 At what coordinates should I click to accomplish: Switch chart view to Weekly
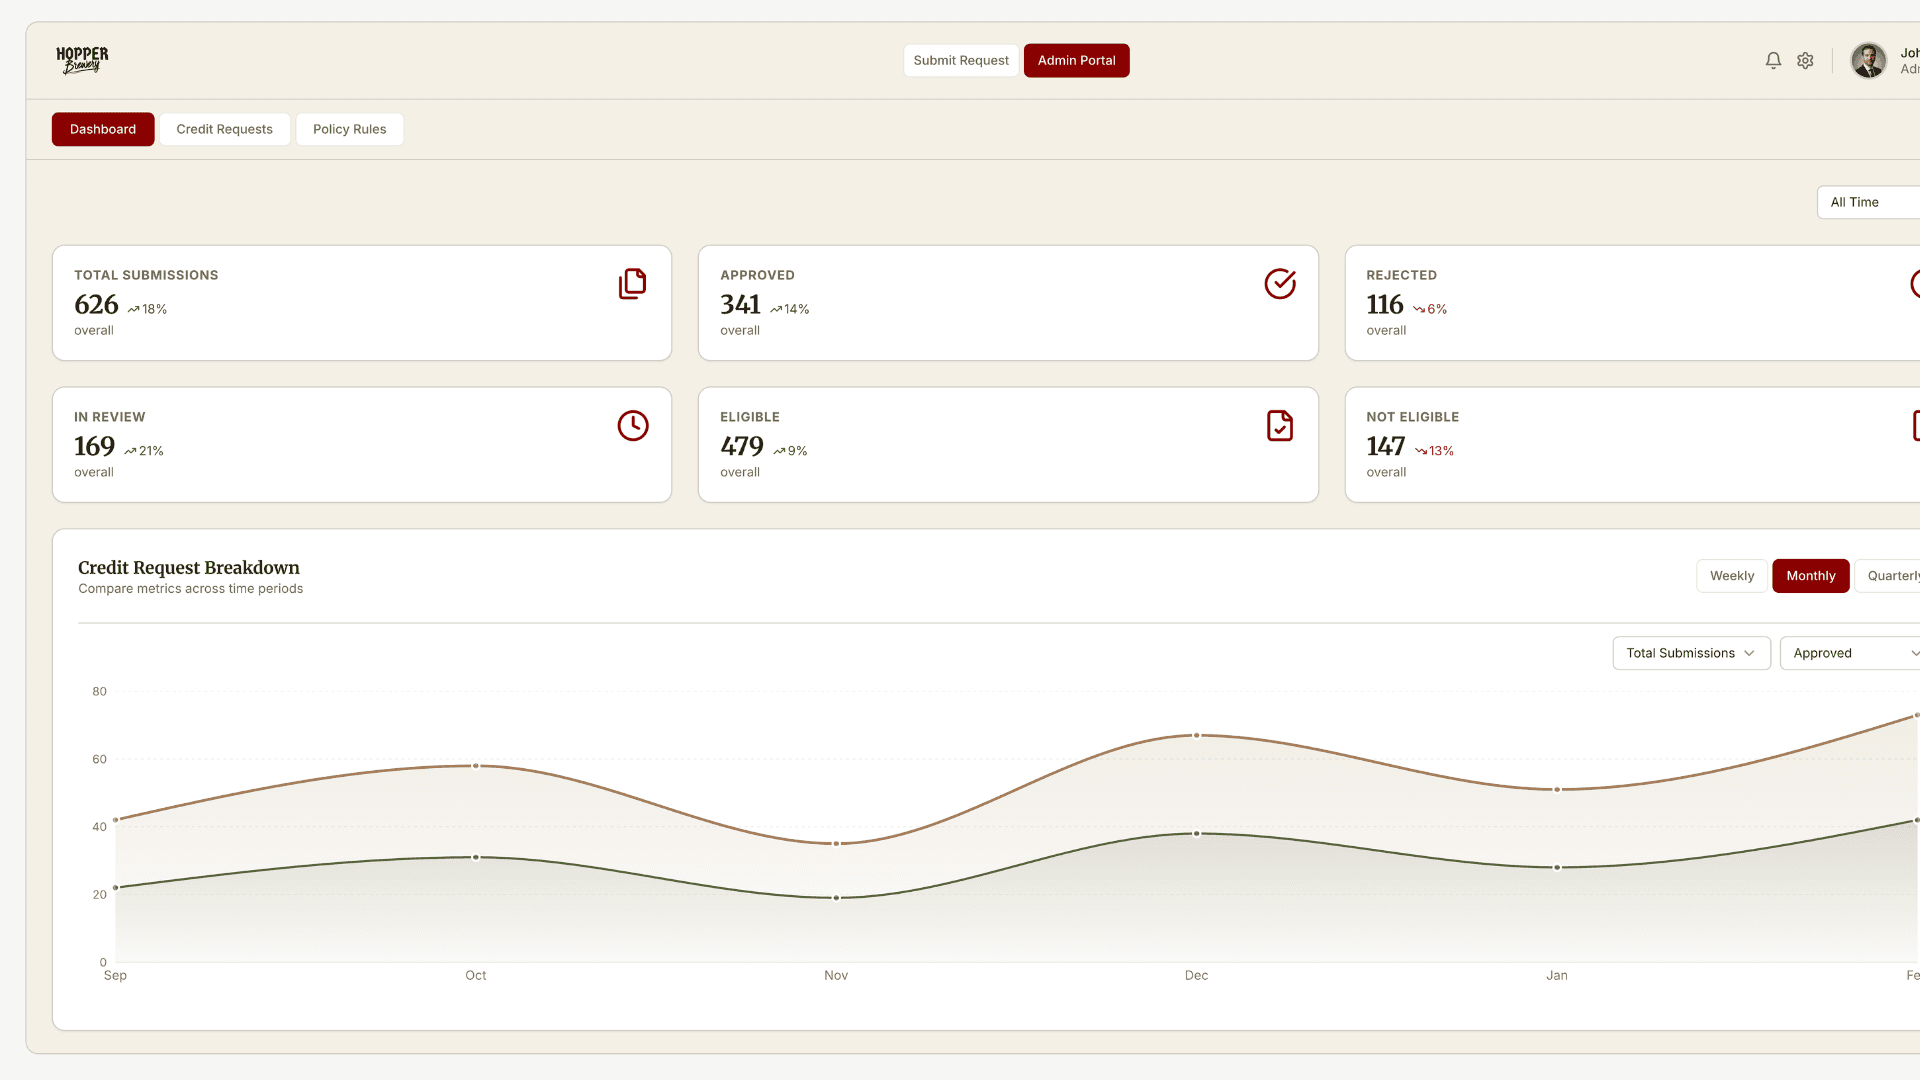point(1731,576)
